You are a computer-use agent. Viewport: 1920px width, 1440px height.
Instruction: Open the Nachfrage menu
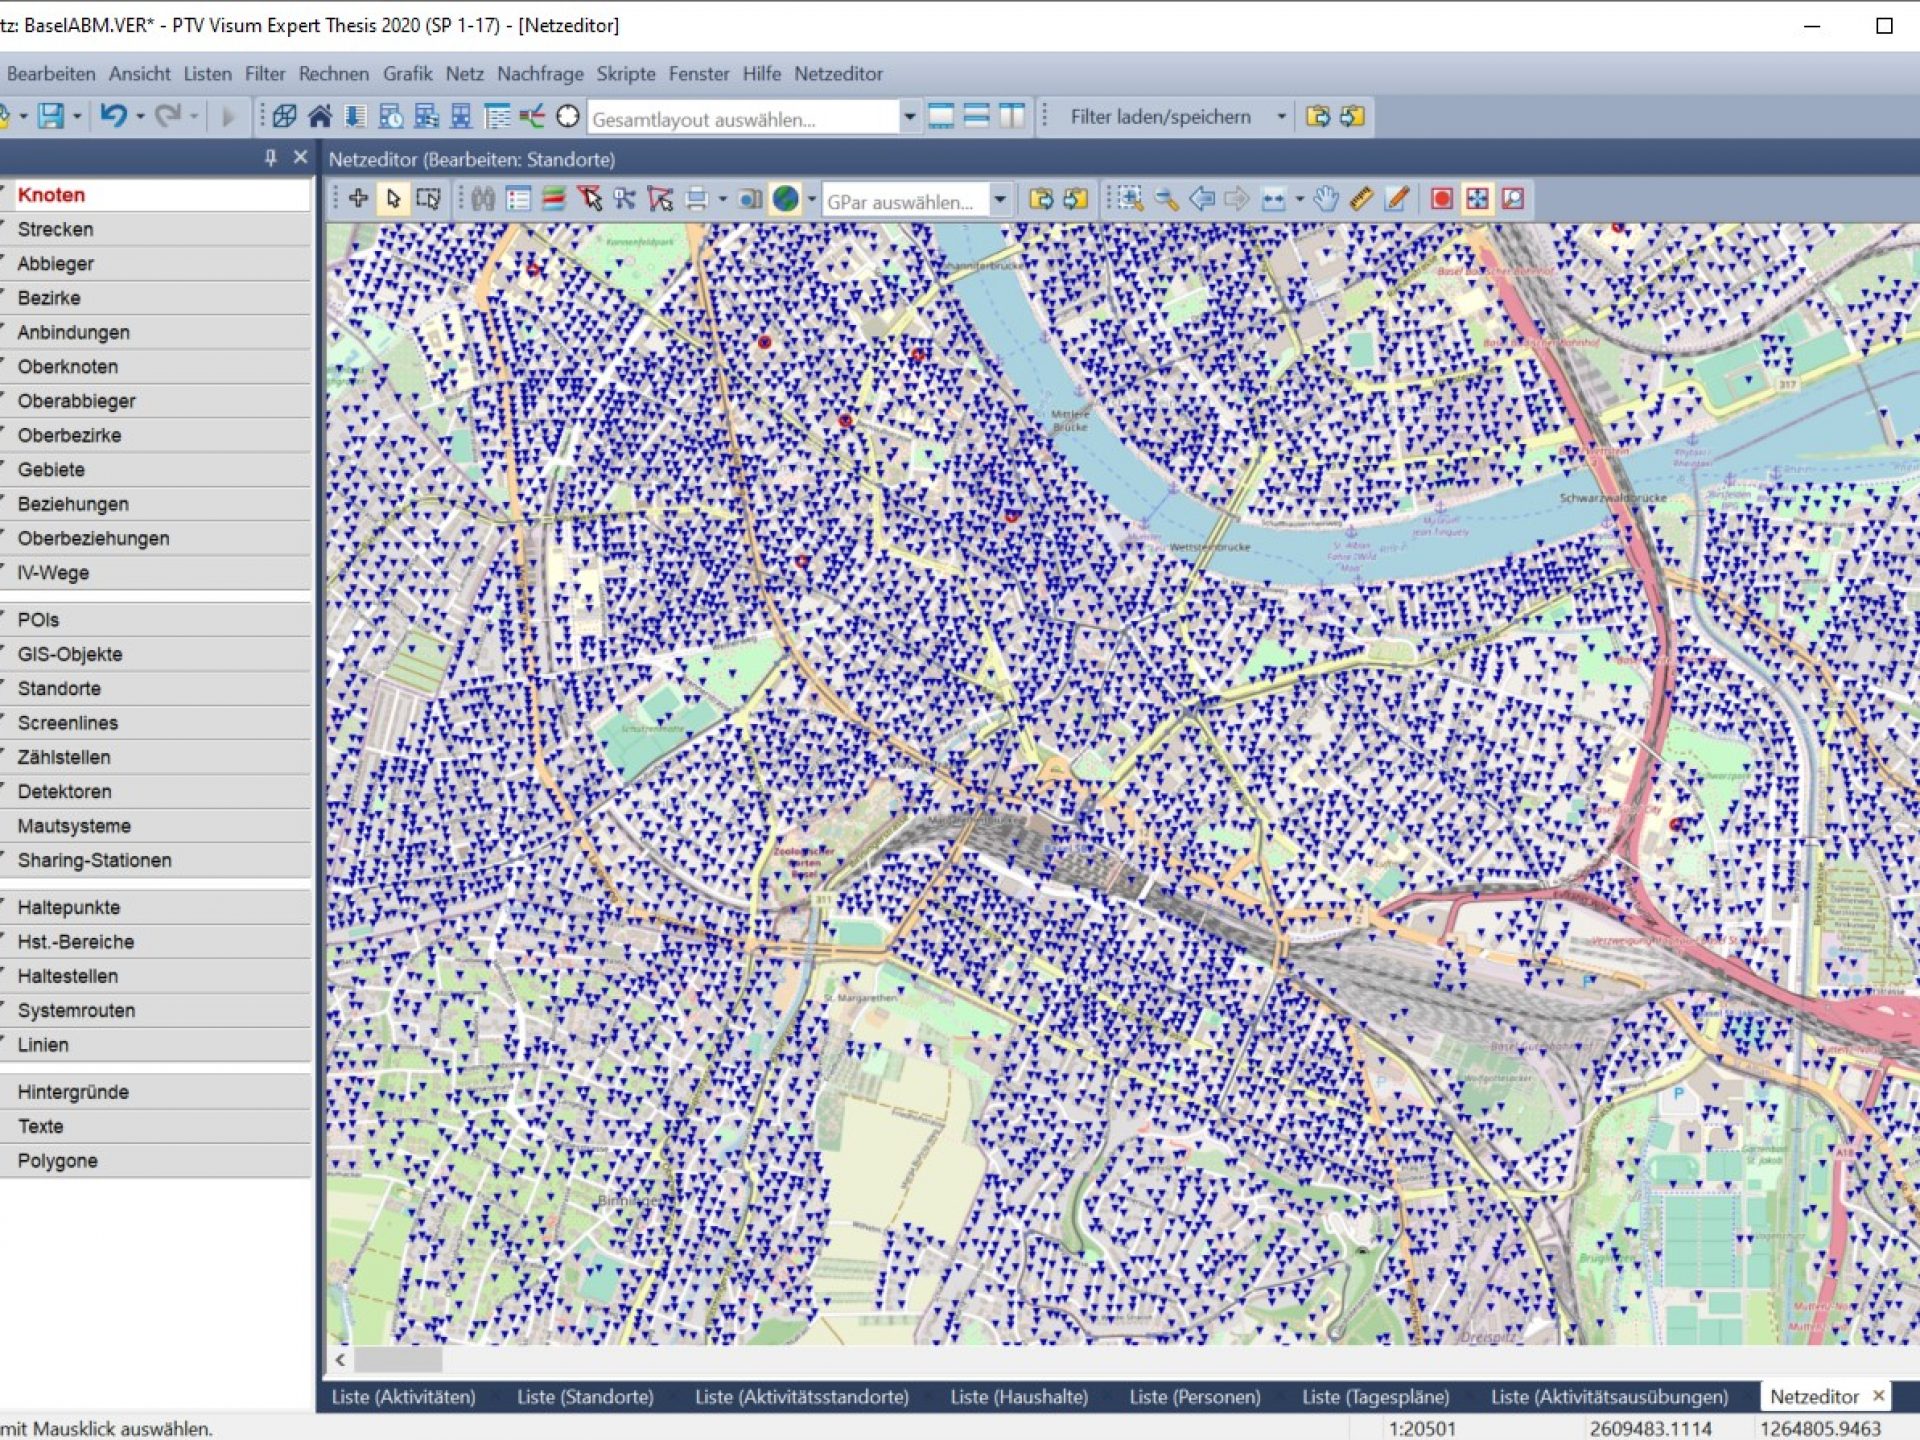pos(540,74)
